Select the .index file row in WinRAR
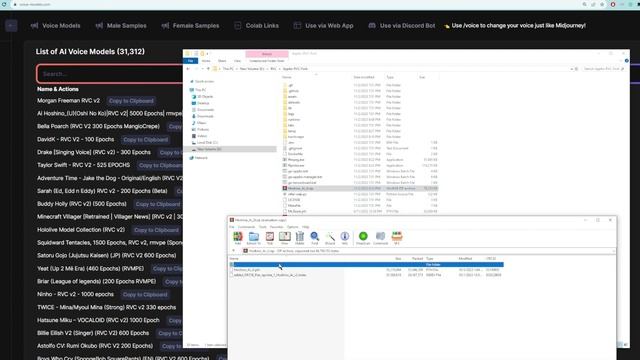Image resolution: width=640 pixels, height=360 pixels. point(366,276)
